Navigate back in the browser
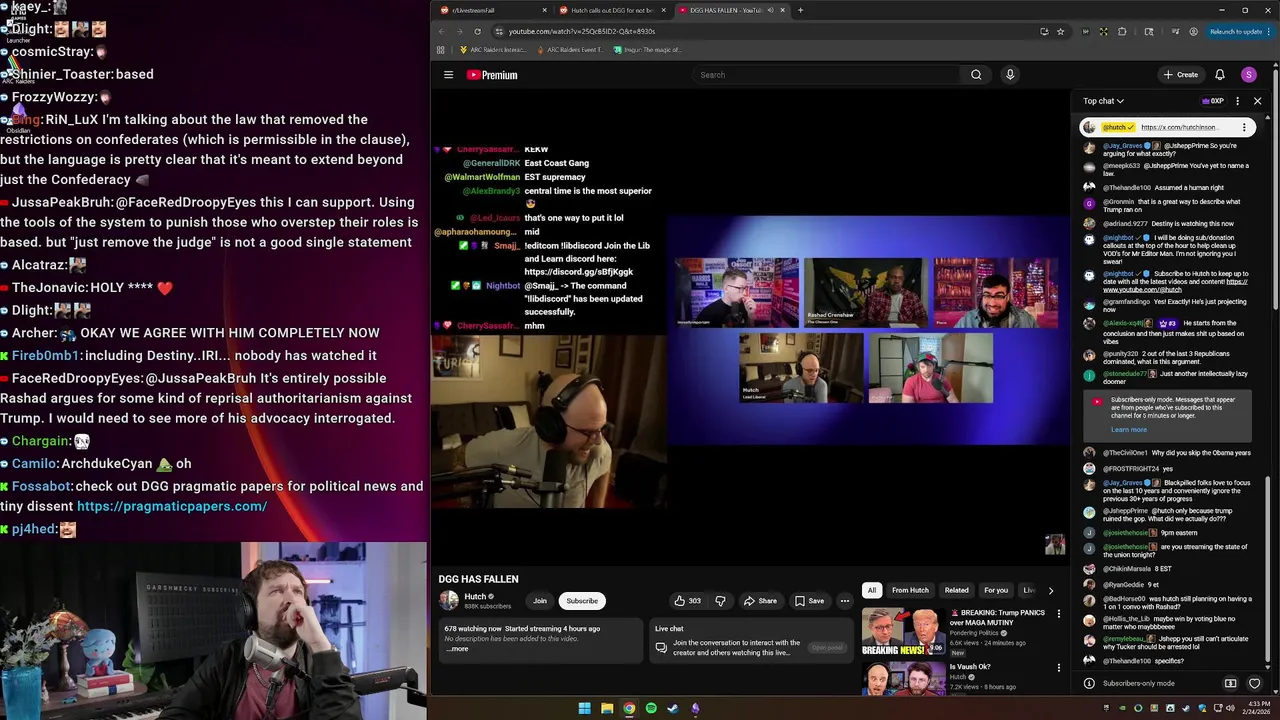Viewport: 1280px width, 720px height. tap(441, 31)
